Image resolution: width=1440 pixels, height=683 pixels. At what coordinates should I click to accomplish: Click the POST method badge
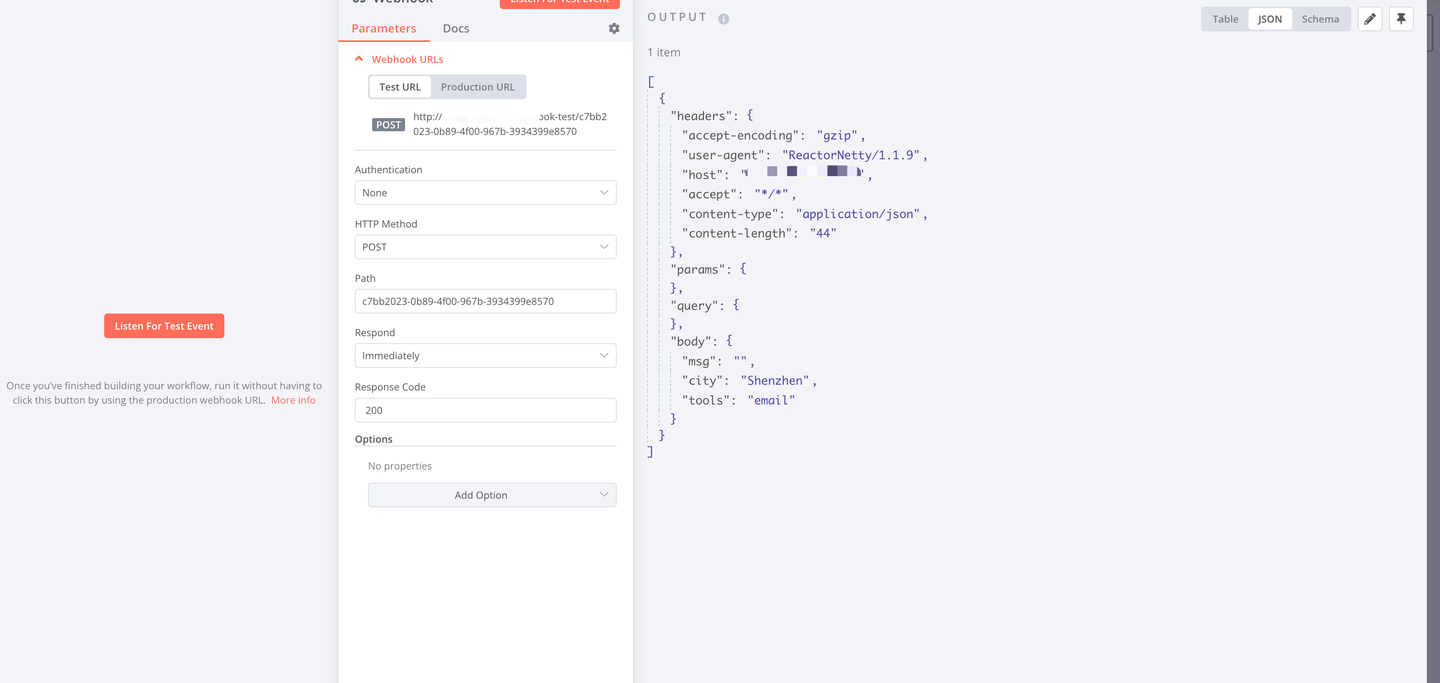click(x=388, y=125)
